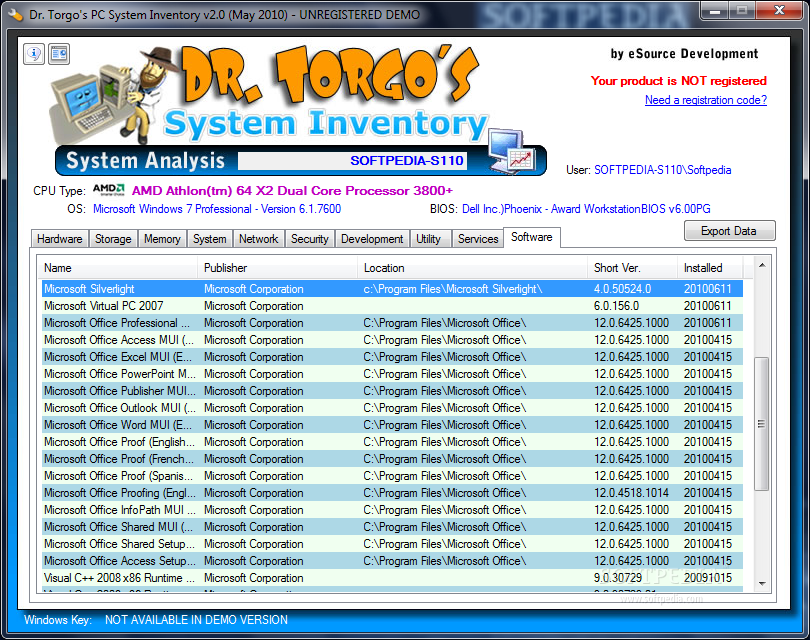Click the system card icon beside info
Screen dimensions: 810x640
59,54
